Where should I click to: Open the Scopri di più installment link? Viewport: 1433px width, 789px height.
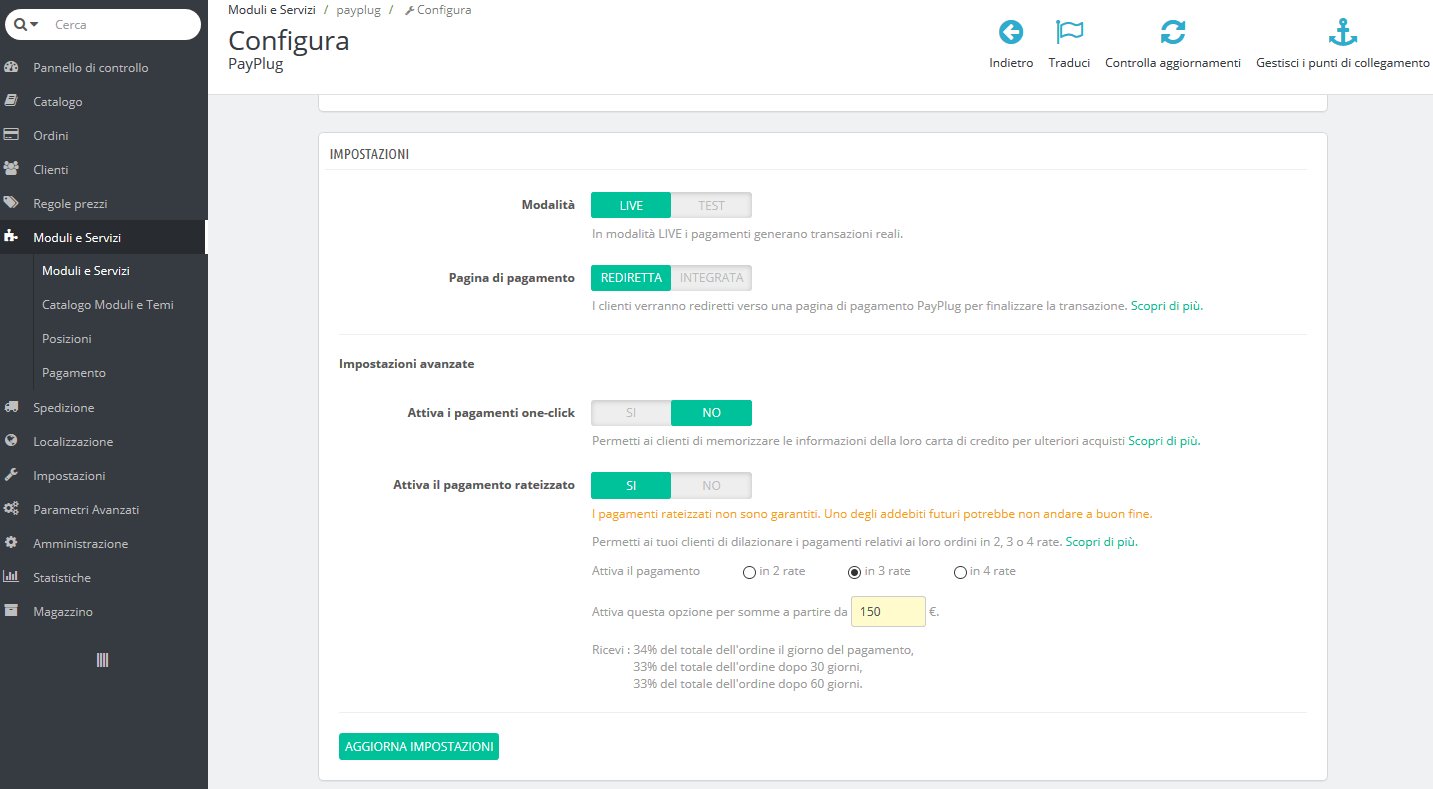click(1099, 541)
